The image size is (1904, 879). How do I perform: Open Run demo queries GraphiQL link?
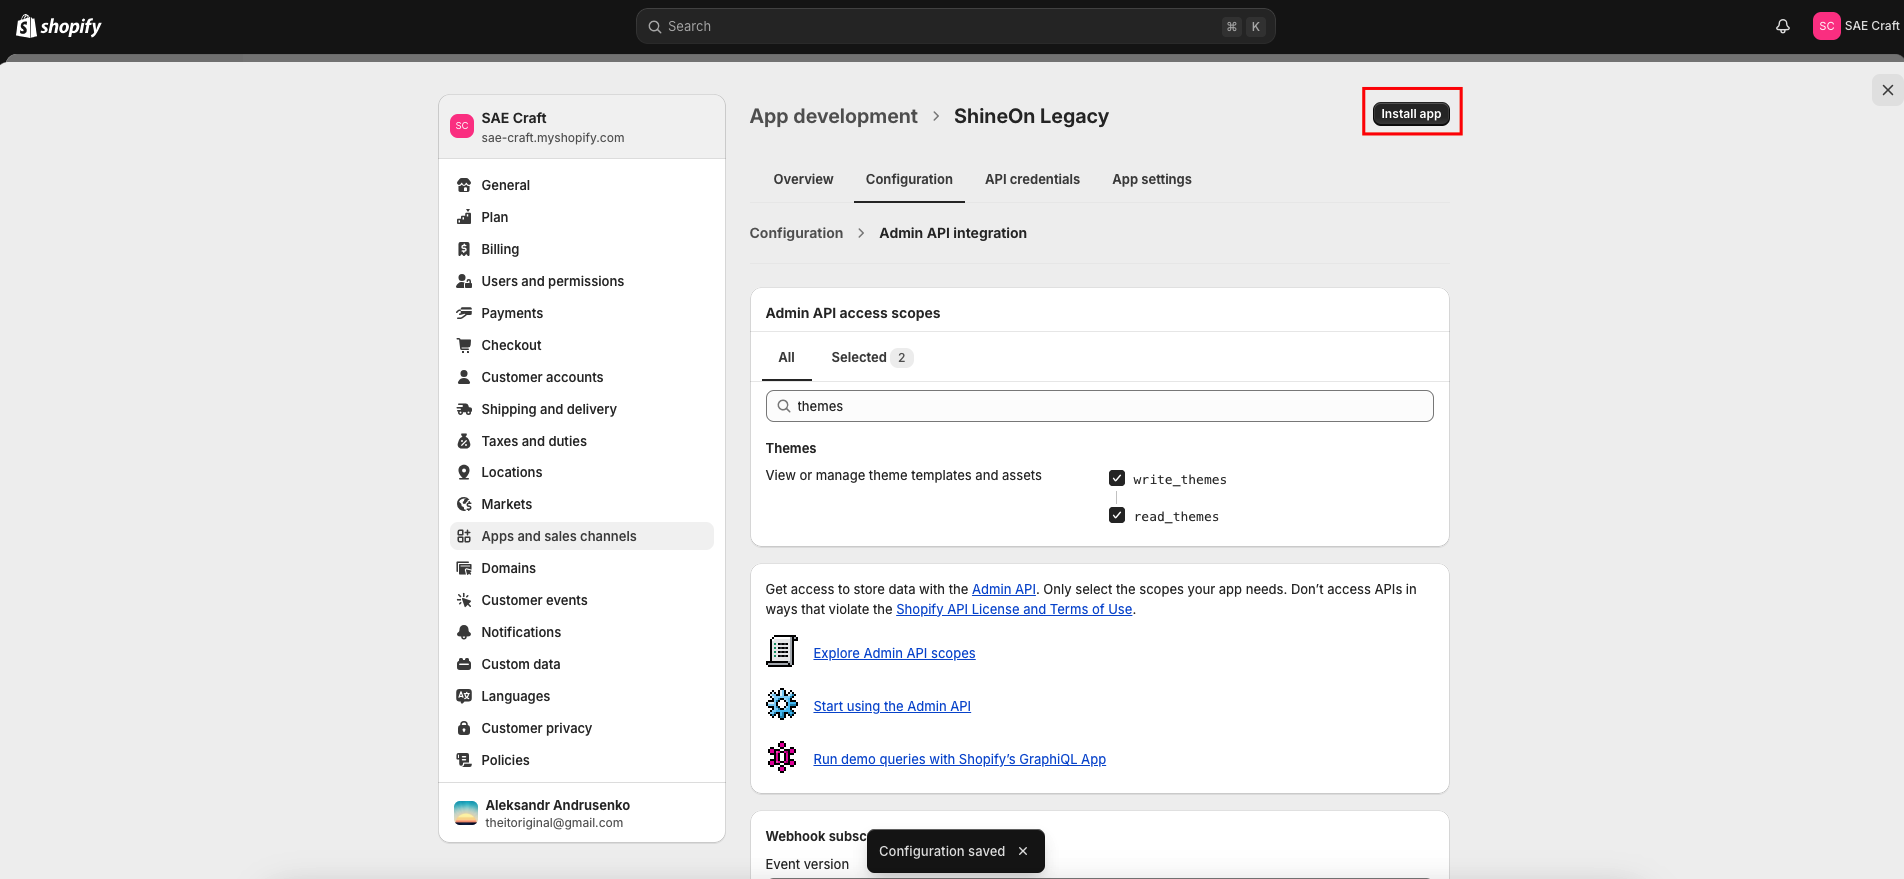click(959, 759)
